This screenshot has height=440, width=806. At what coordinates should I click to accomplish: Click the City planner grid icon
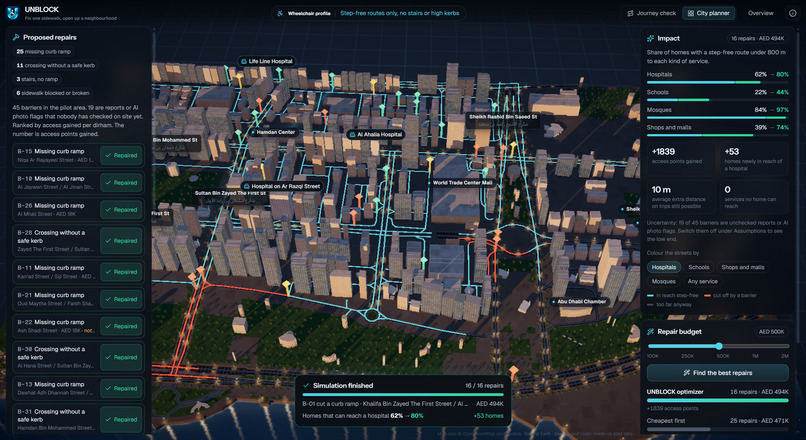coord(691,13)
